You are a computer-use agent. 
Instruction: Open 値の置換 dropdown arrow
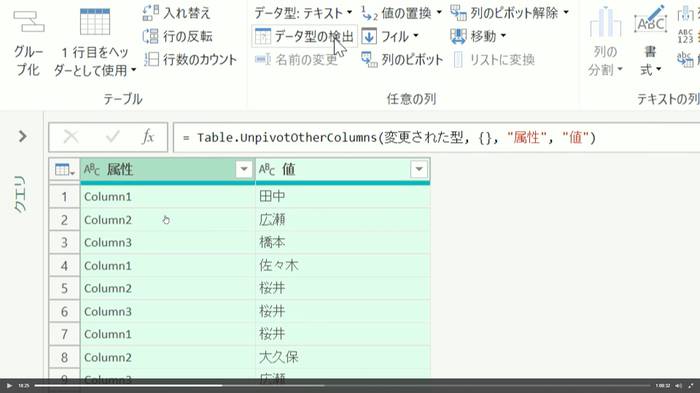click(438, 13)
